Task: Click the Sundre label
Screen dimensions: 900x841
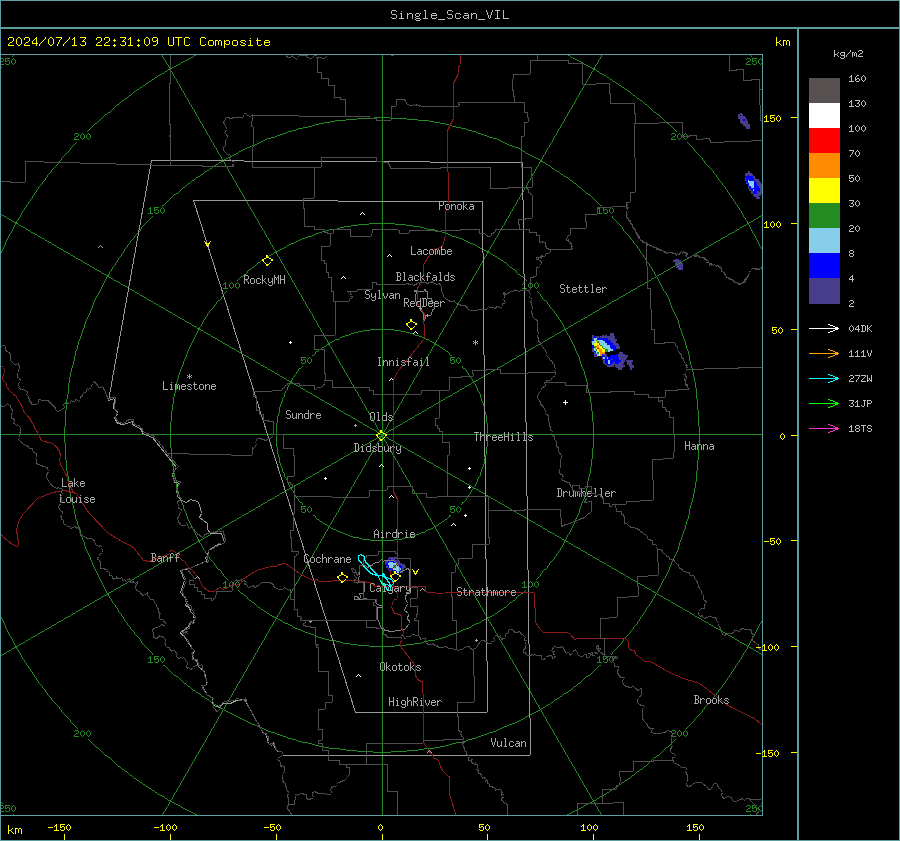Action: coord(303,415)
